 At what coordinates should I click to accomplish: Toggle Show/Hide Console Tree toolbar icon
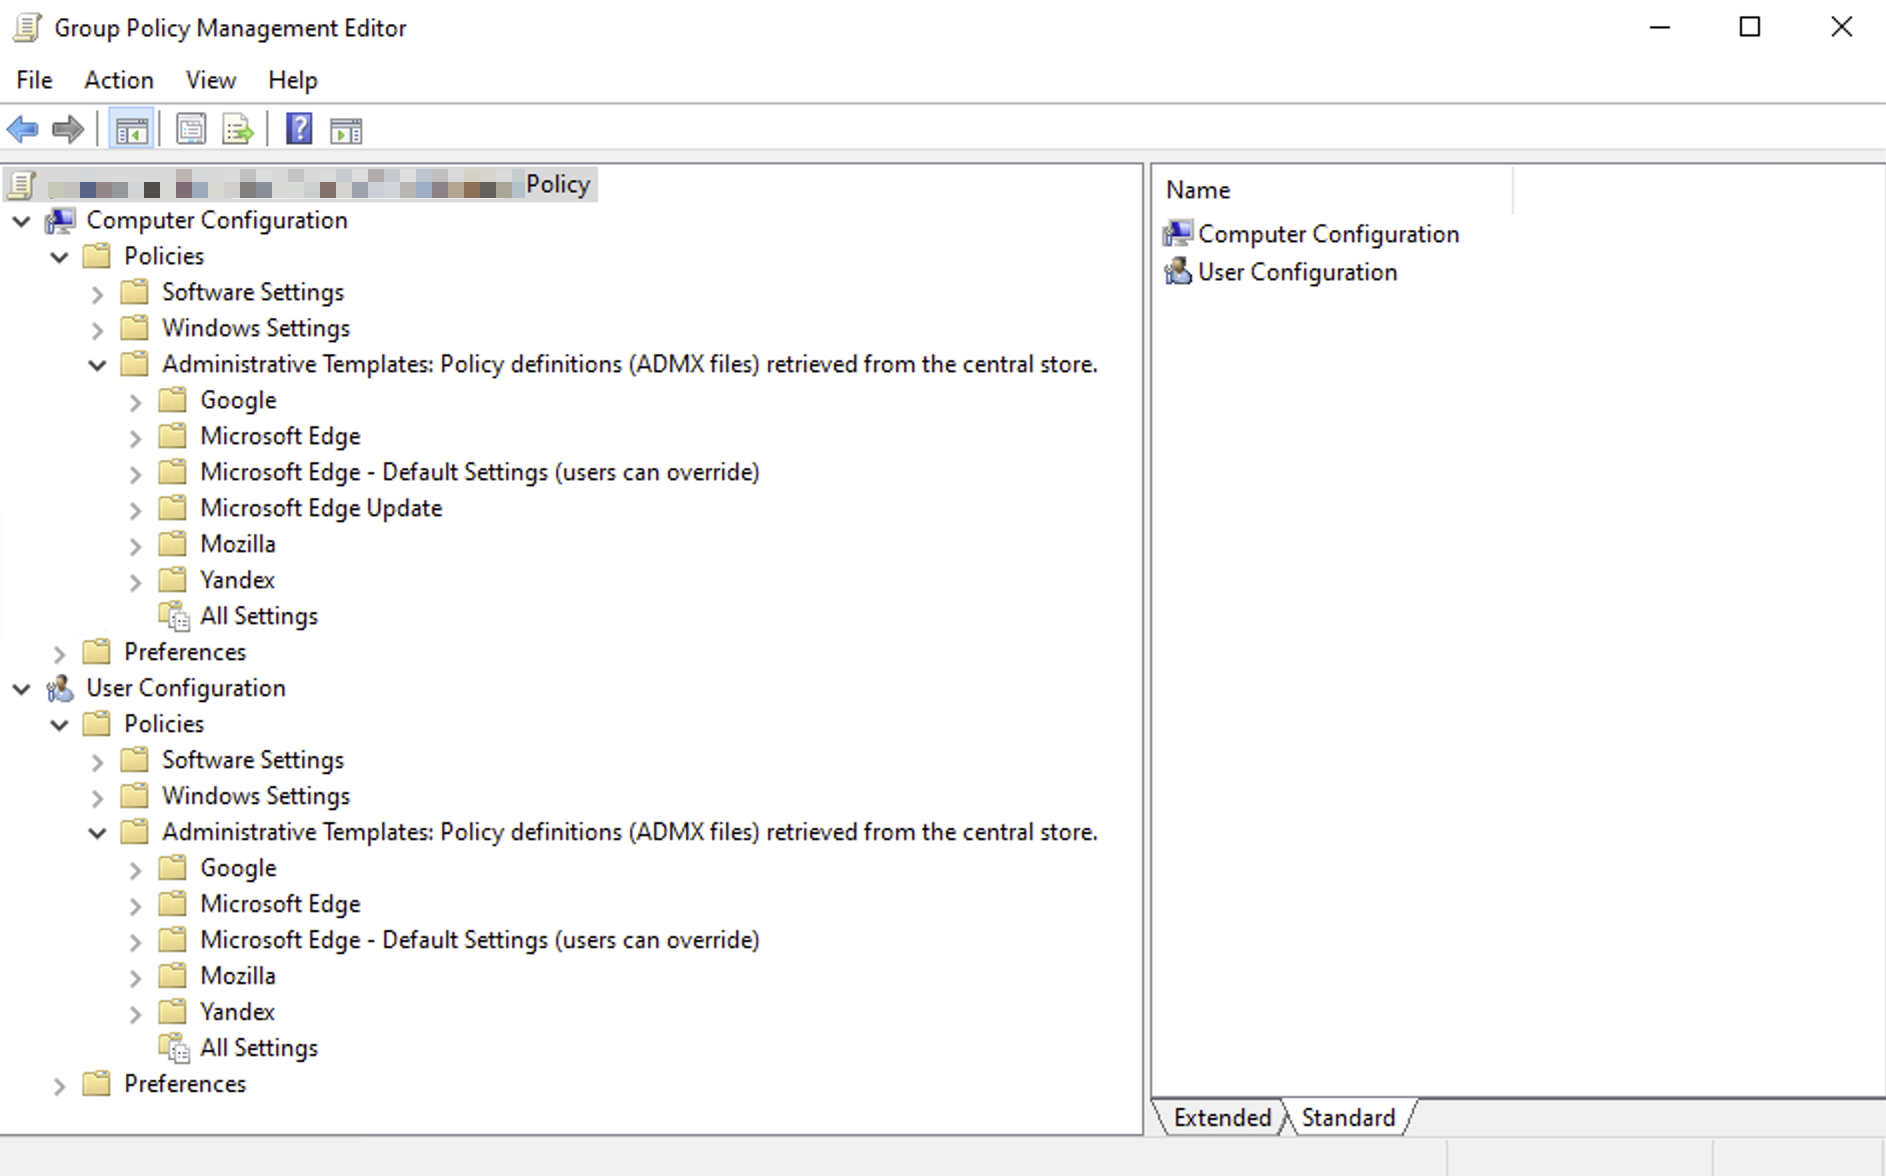tap(131, 130)
